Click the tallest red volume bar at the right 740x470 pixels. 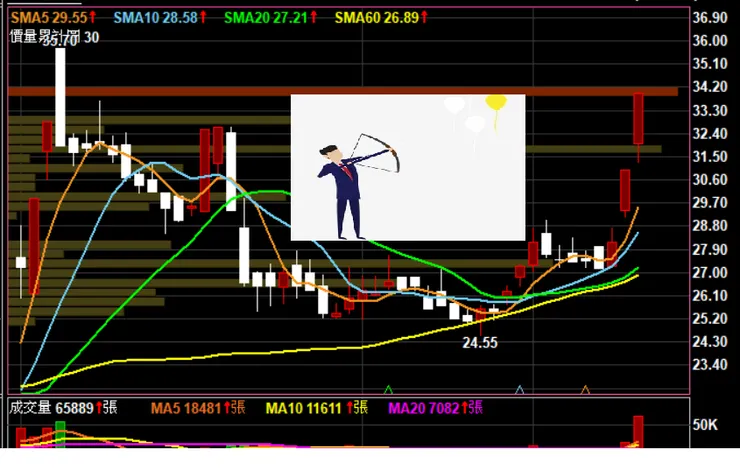tap(638, 431)
